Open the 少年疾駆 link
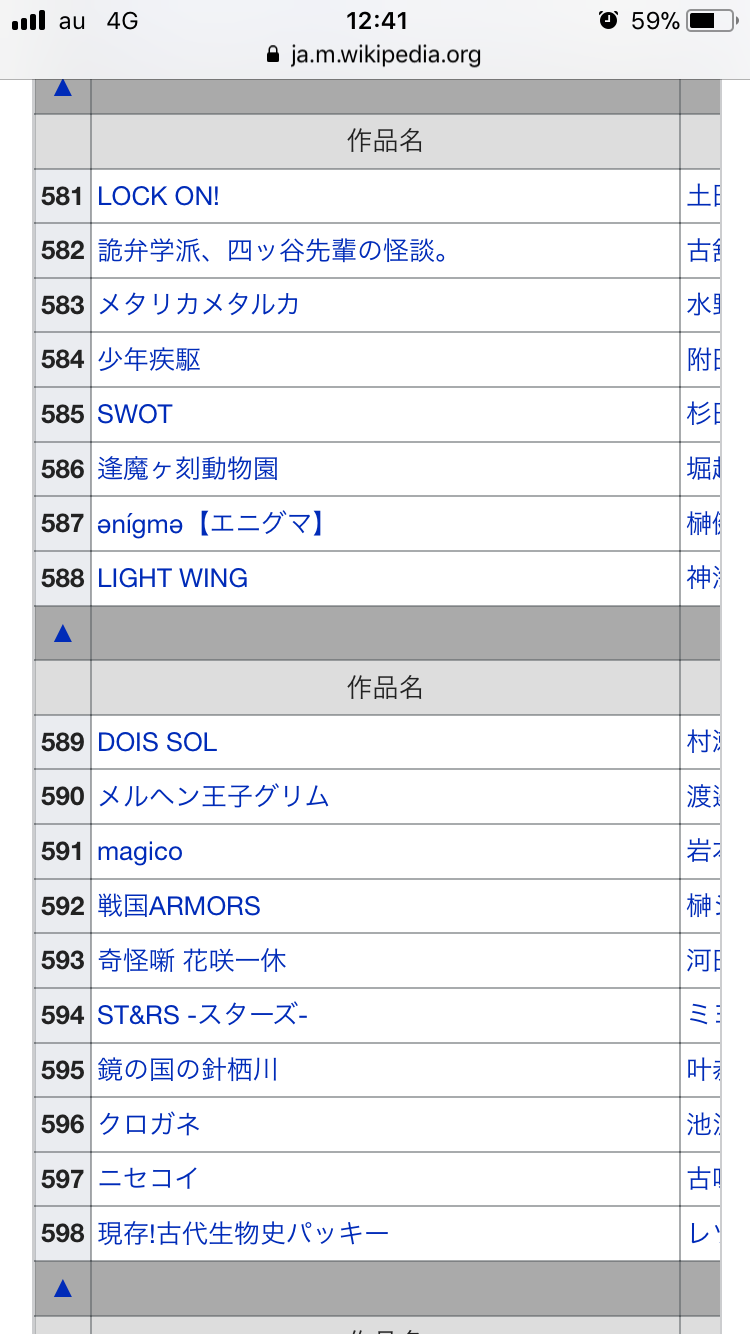 [x=149, y=360]
